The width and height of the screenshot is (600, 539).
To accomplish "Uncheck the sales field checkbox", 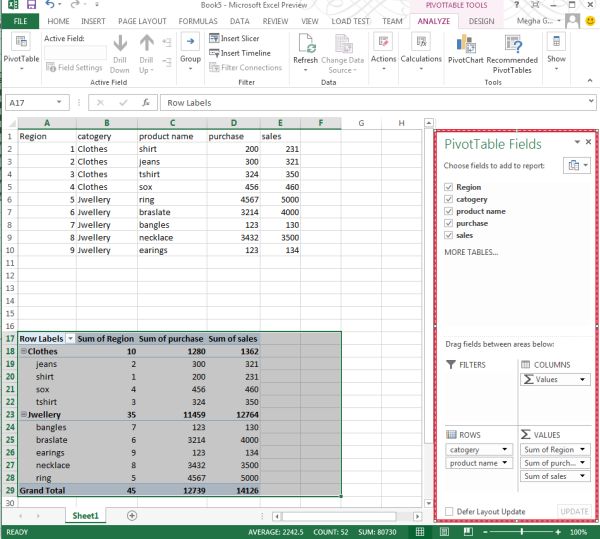I will pyautogui.click(x=448, y=235).
